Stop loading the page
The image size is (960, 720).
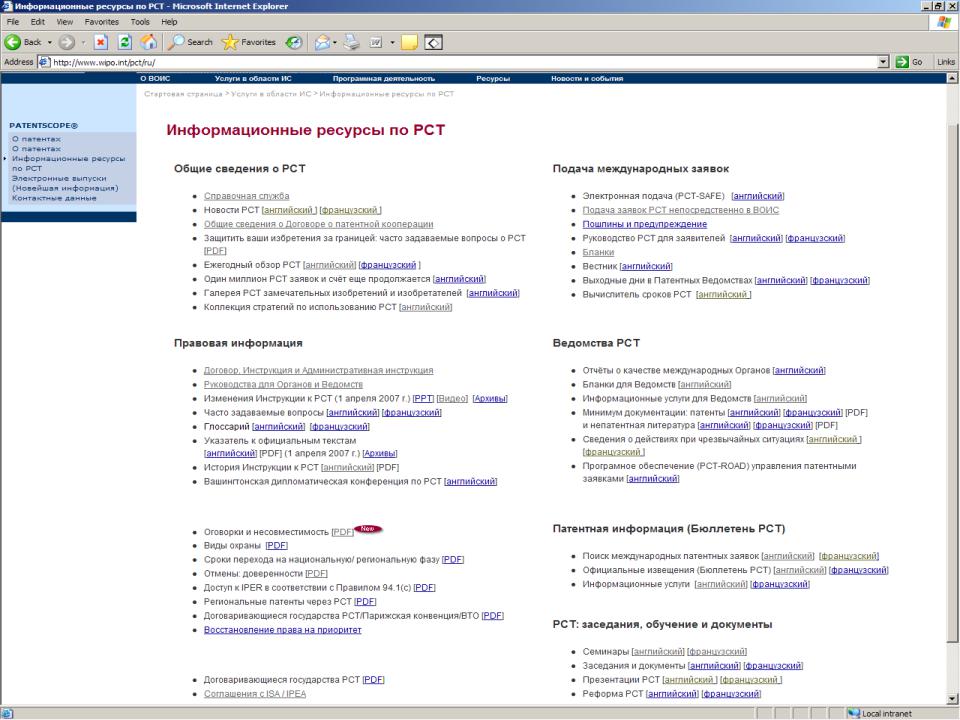(x=100, y=42)
